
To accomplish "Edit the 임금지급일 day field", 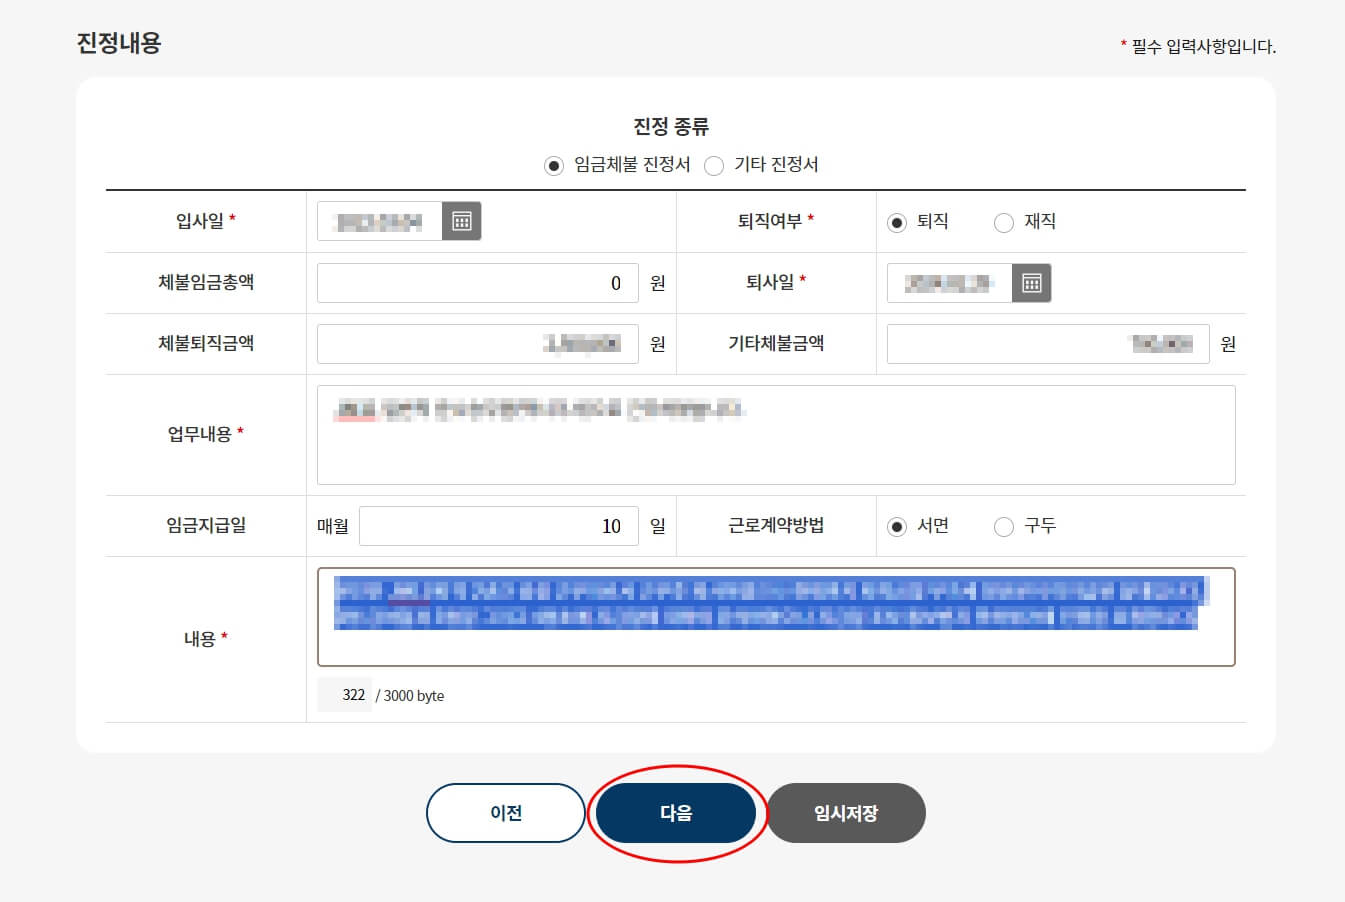I will (499, 526).
